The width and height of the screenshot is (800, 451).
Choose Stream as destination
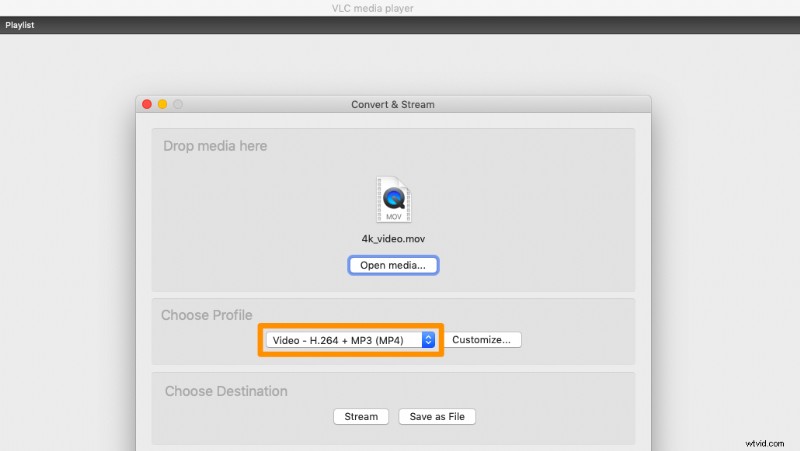pyautogui.click(x=361, y=416)
